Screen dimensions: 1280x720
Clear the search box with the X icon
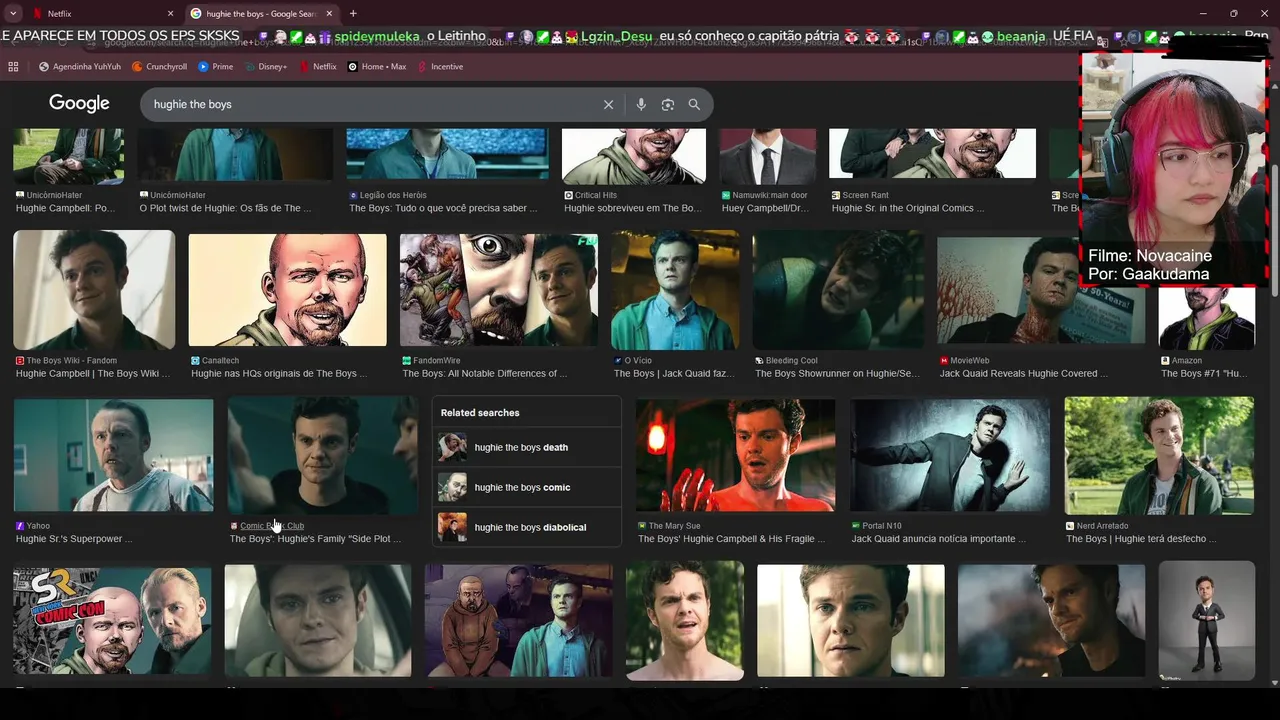[608, 105]
